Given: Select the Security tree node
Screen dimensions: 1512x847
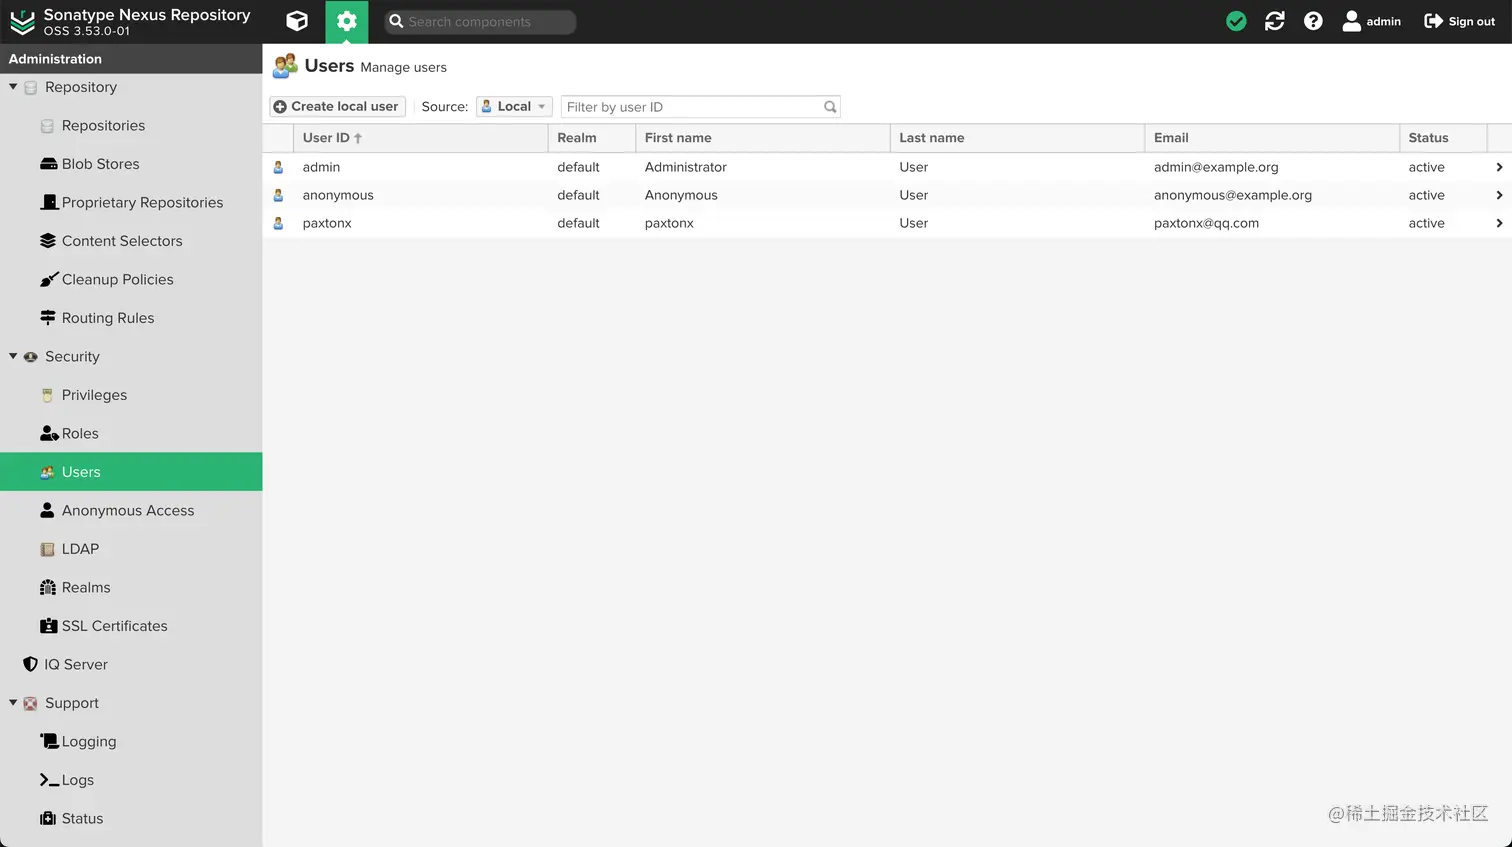Looking at the screenshot, I should (72, 357).
